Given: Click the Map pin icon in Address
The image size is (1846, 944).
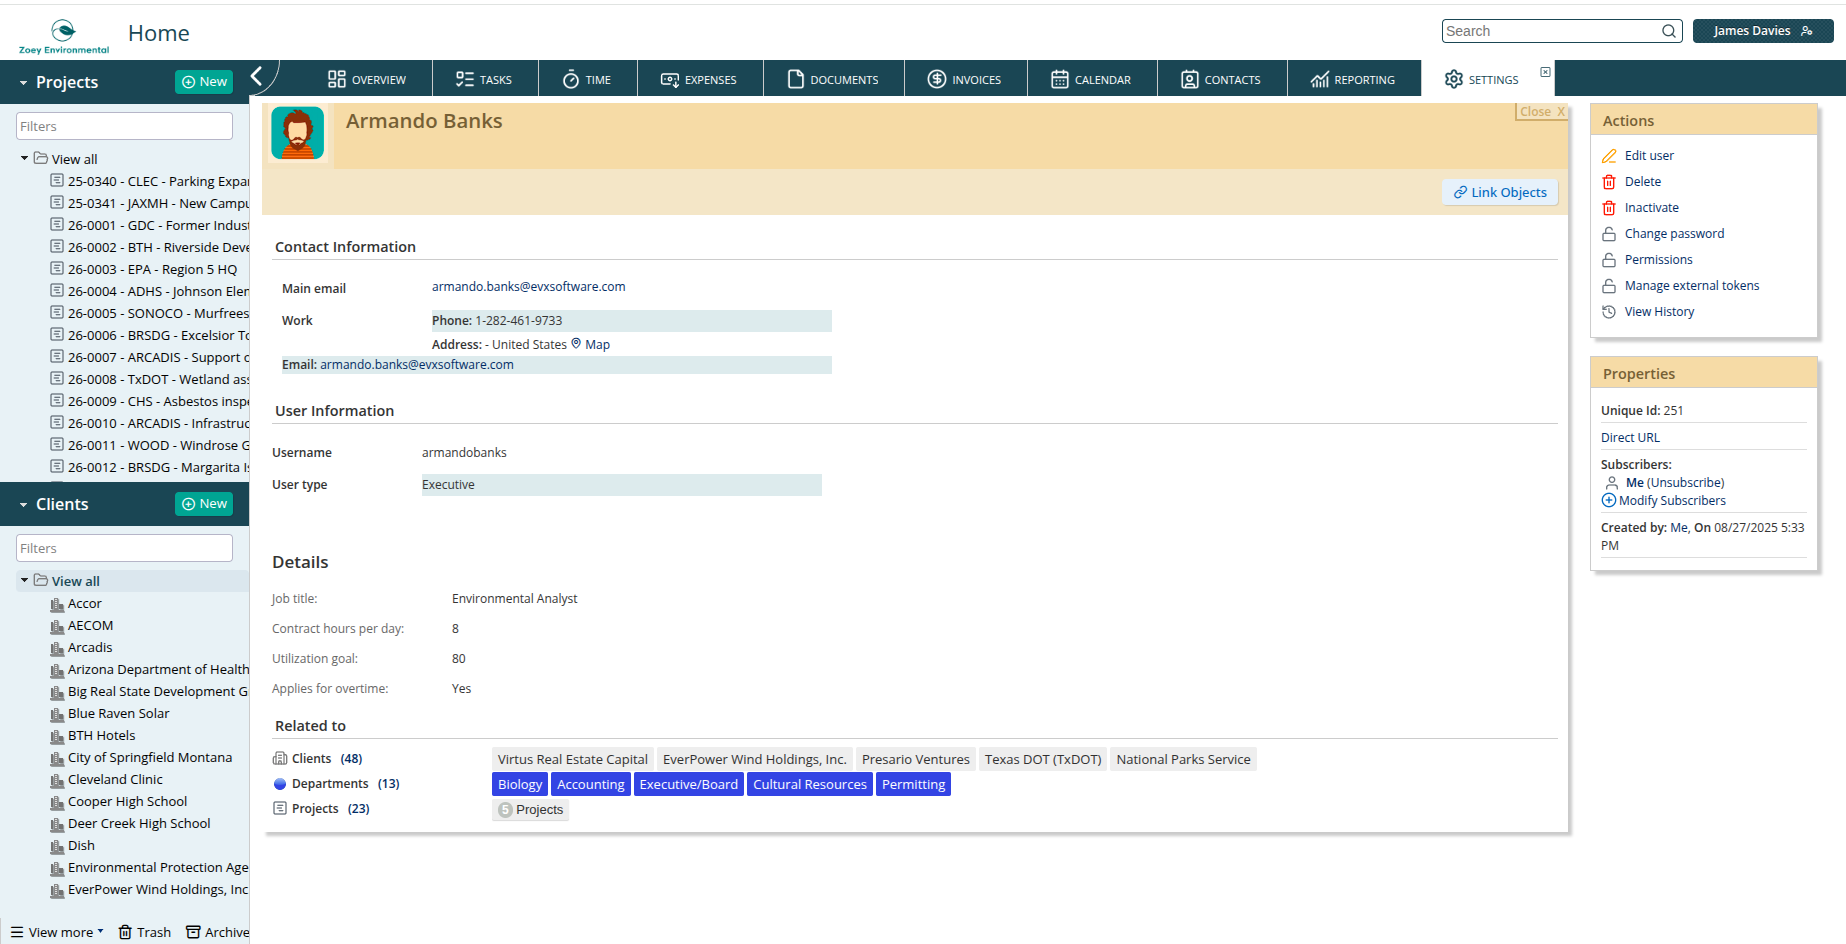Looking at the screenshot, I should click(x=576, y=344).
